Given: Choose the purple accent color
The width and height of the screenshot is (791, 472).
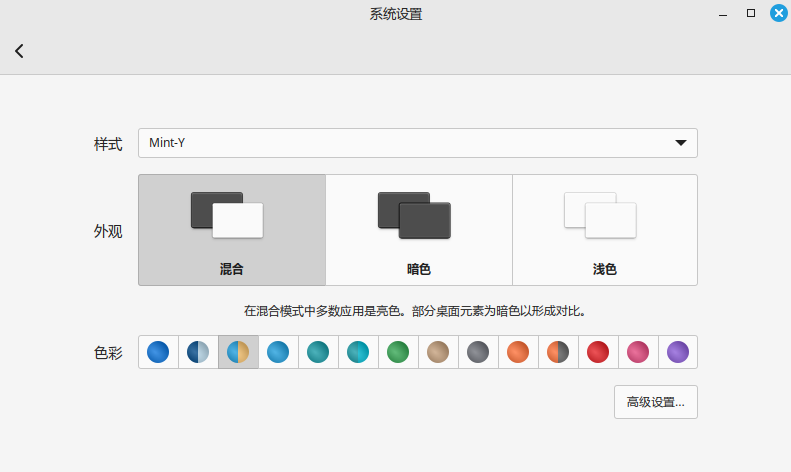Looking at the screenshot, I should (678, 352).
